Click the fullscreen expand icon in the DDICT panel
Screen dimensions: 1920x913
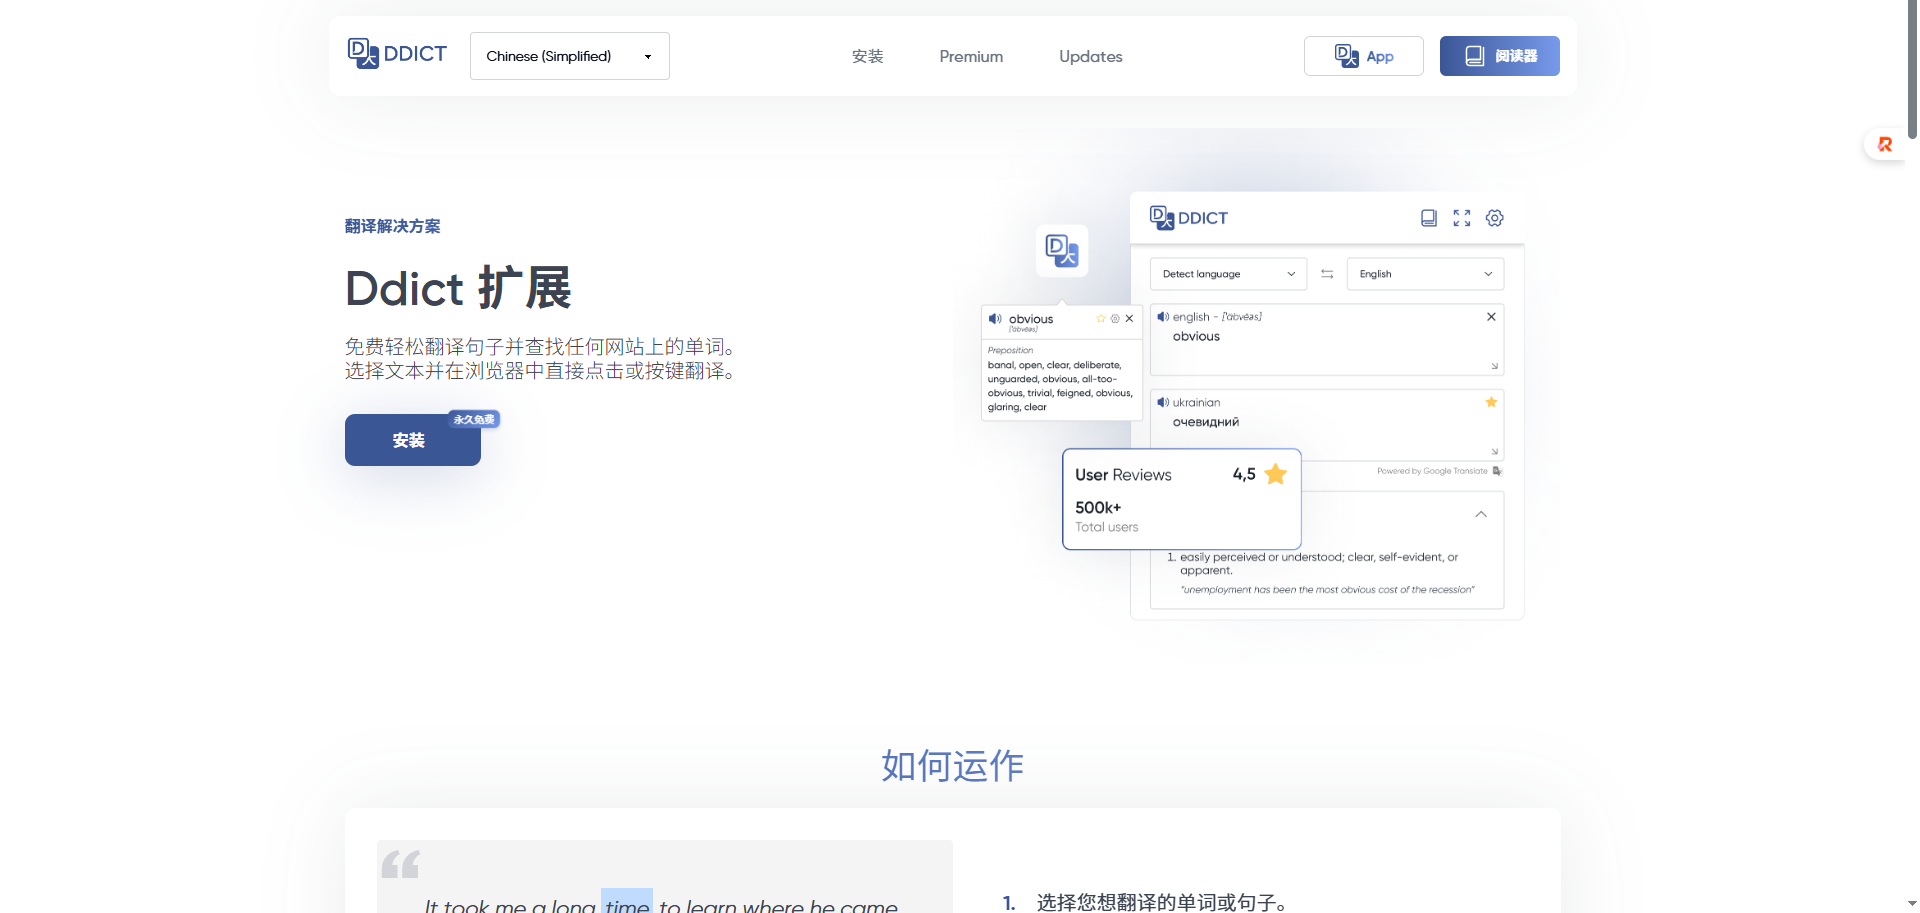tap(1462, 218)
